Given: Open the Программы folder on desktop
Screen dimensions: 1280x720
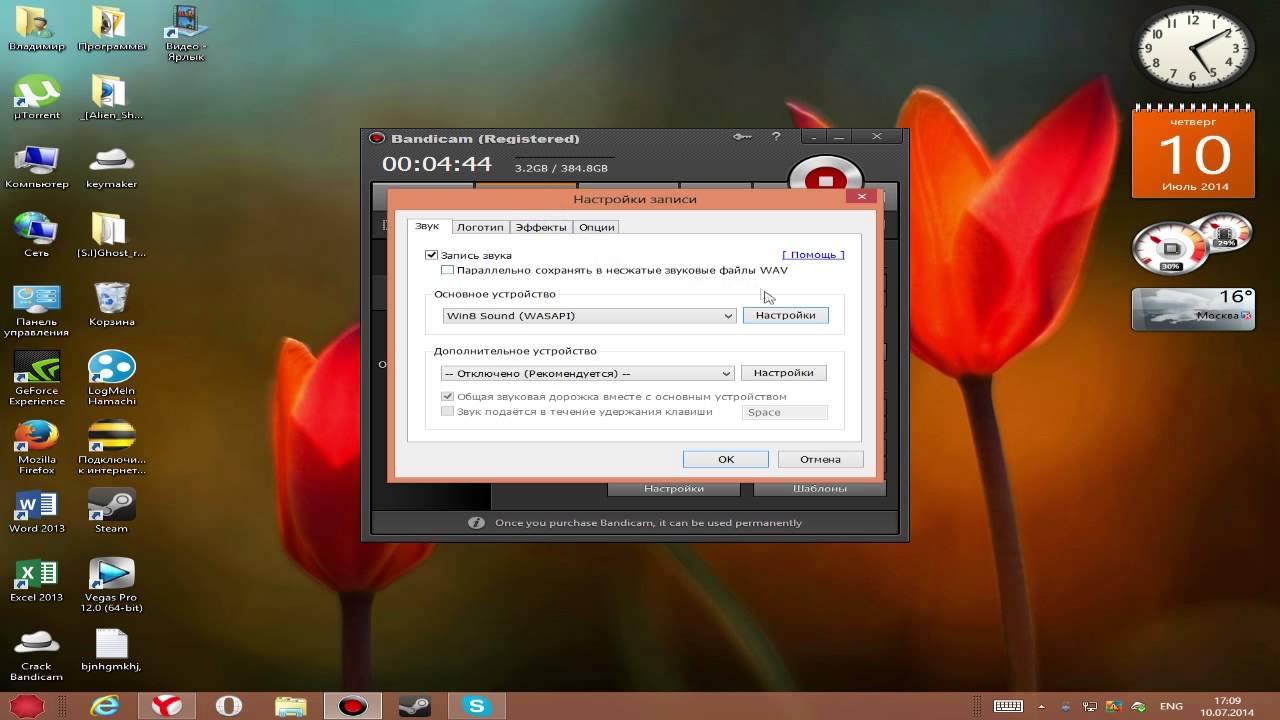Looking at the screenshot, I should (x=111, y=28).
